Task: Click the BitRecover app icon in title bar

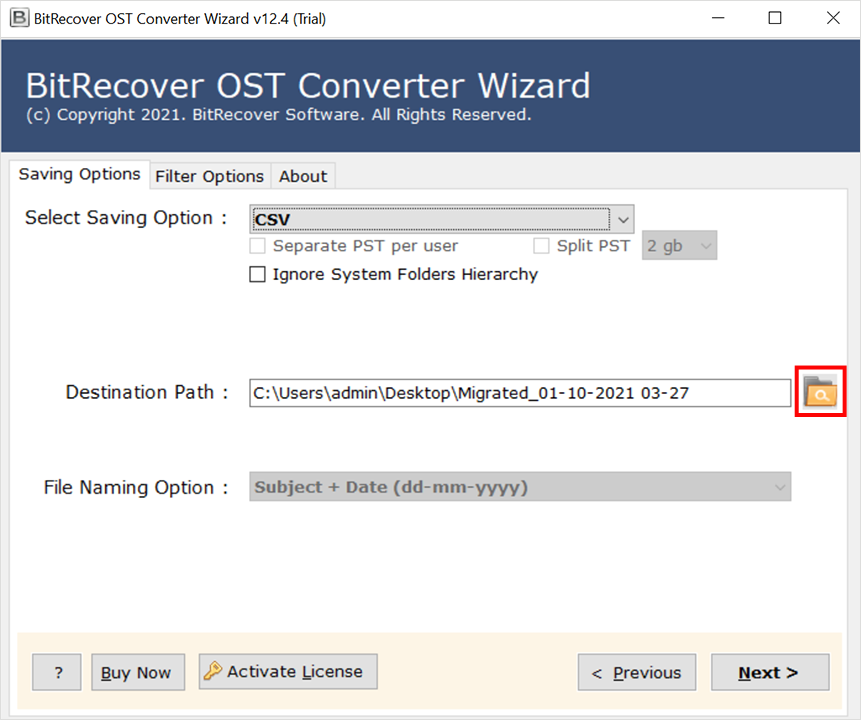Action: (19, 18)
